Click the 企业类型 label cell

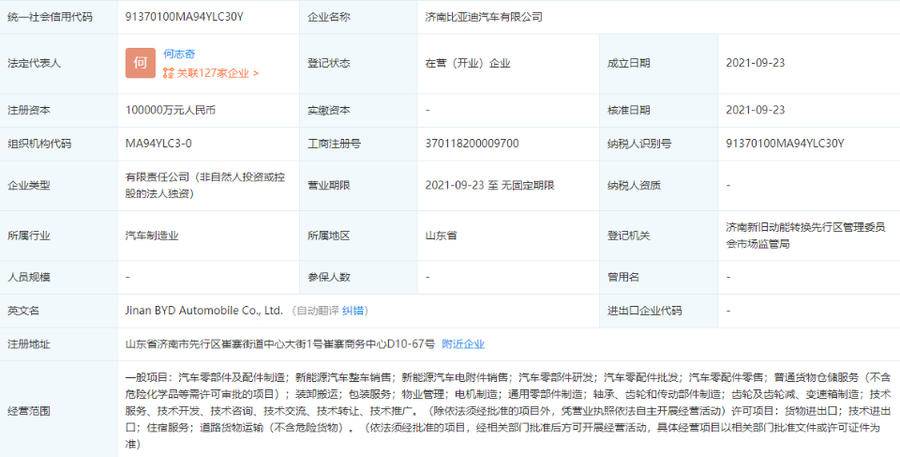pyautogui.click(x=59, y=185)
